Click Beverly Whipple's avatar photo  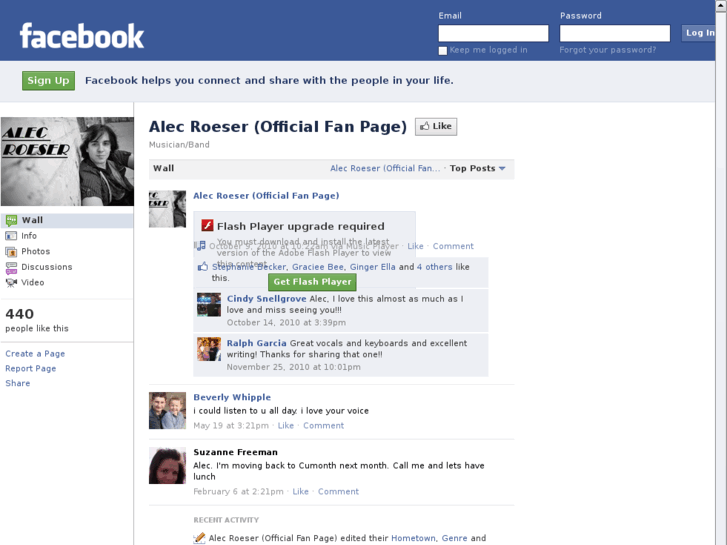click(x=167, y=410)
